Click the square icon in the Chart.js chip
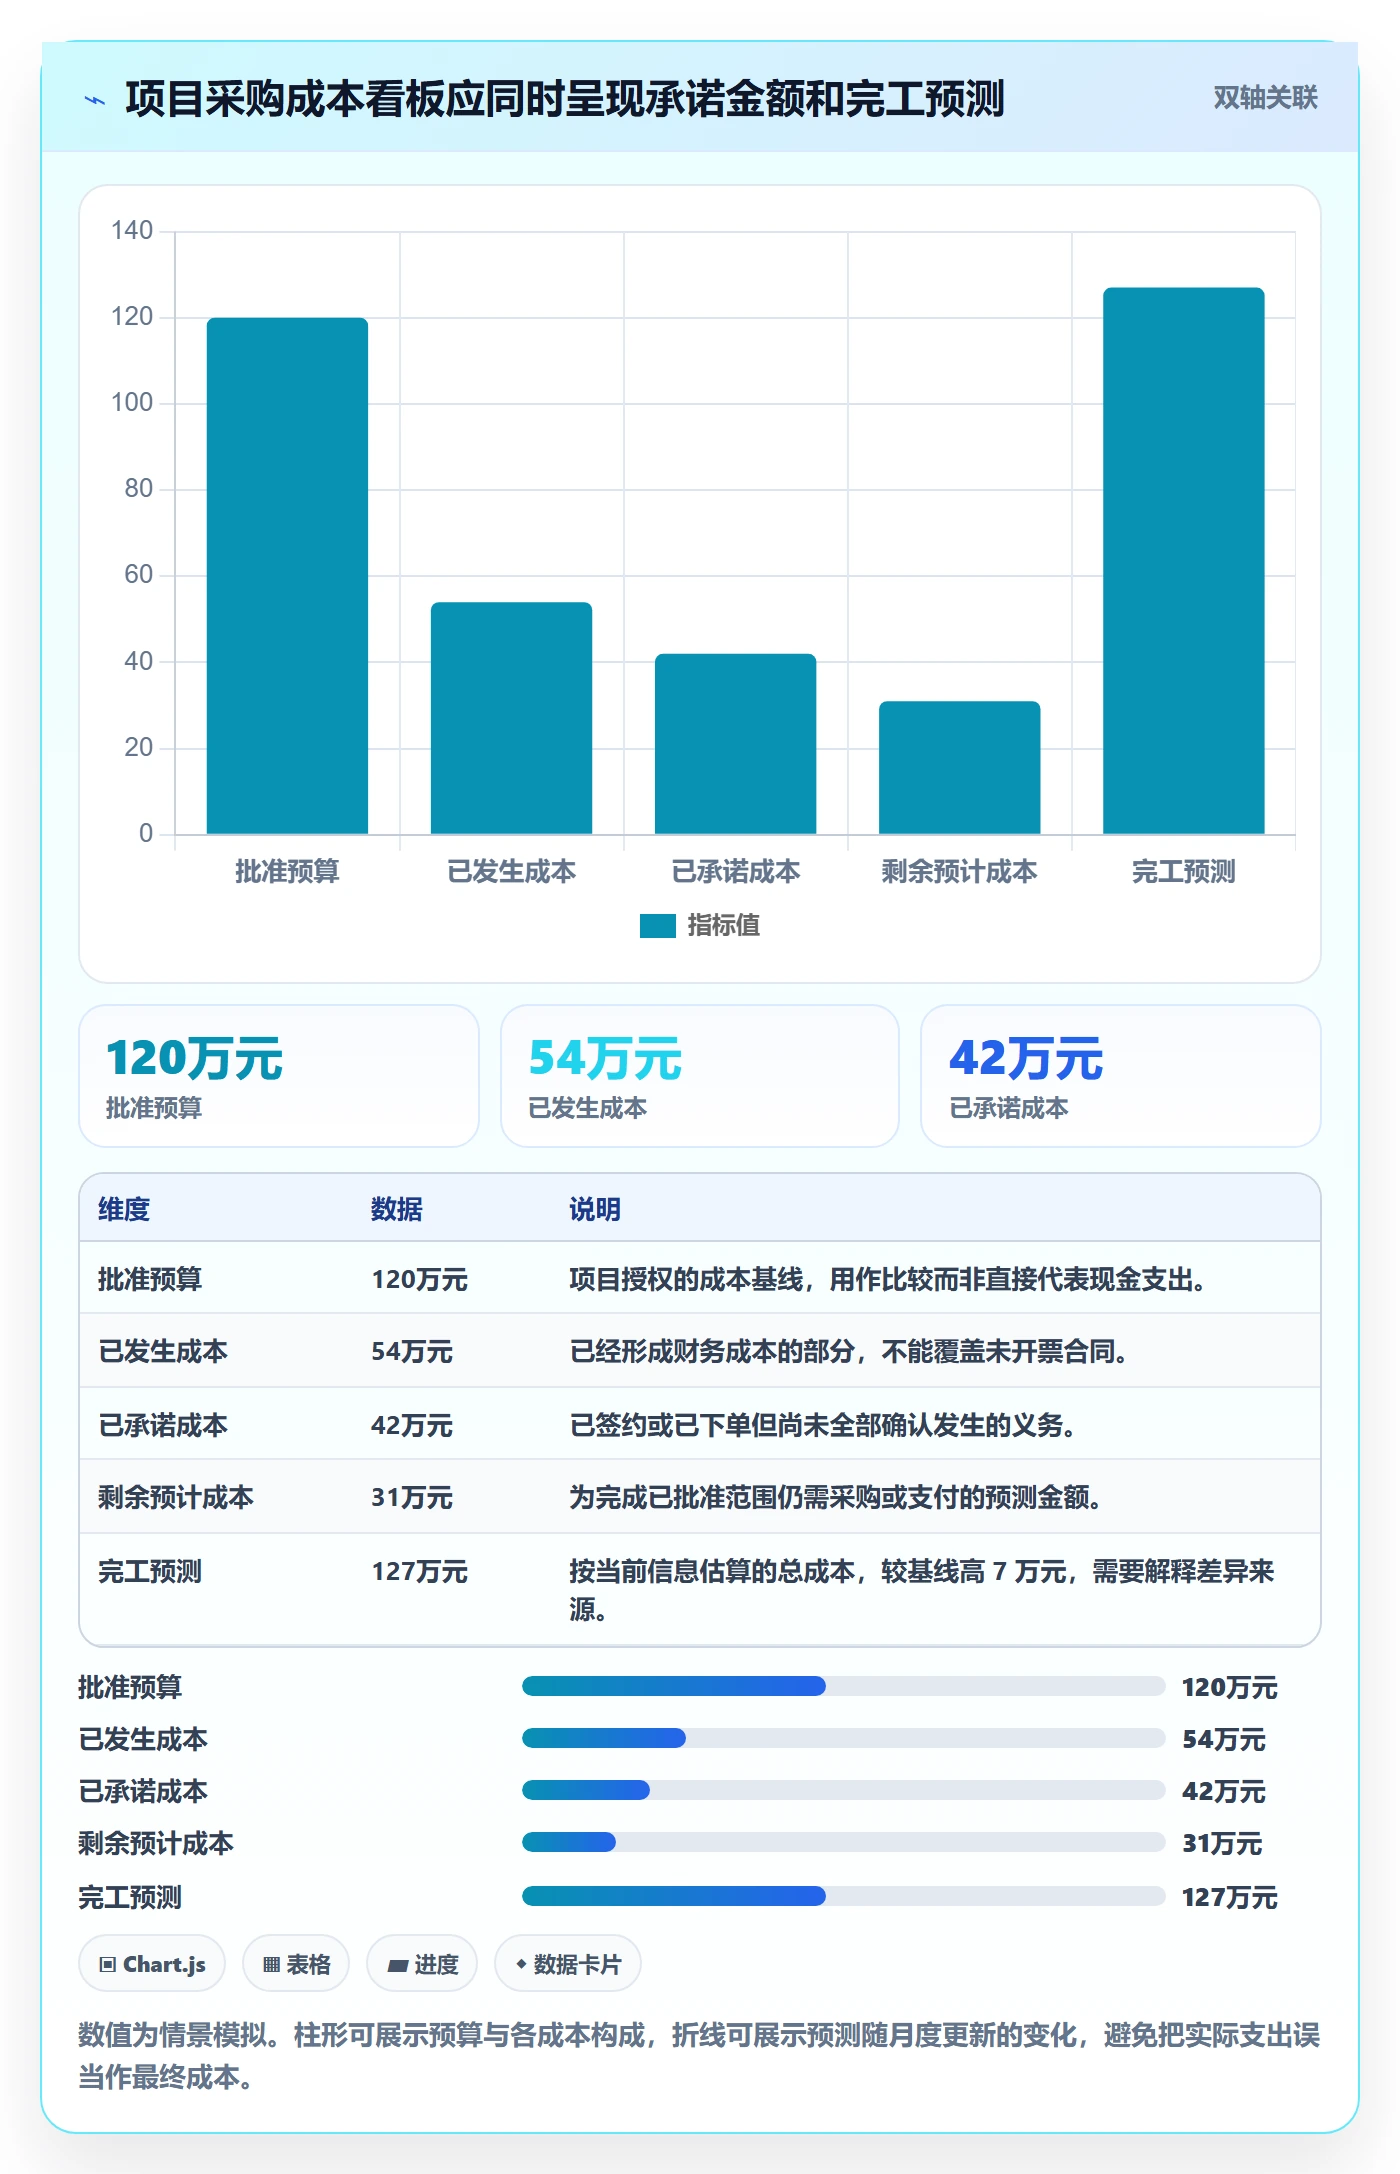This screenshot has width=1400, height=2174. (108, 1965)
